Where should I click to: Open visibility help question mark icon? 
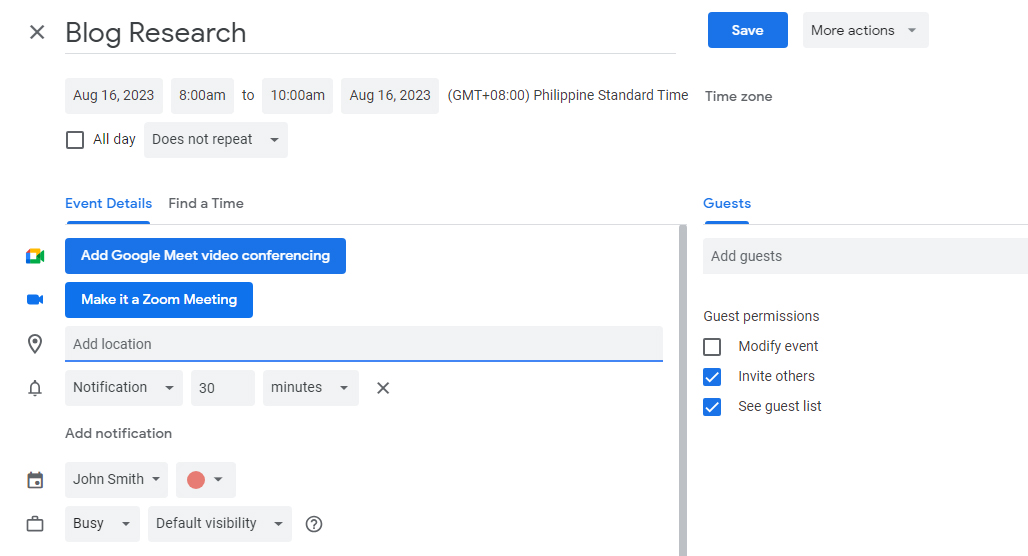coord(314,524)
